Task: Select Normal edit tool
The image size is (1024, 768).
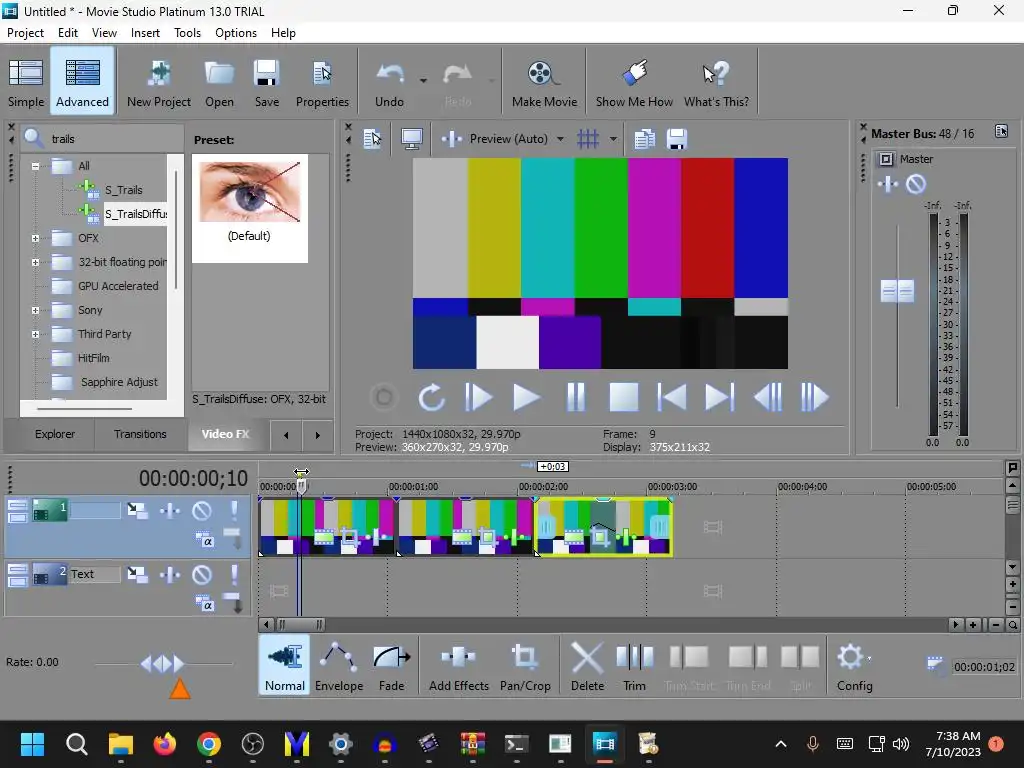Action: pos(285,666)
